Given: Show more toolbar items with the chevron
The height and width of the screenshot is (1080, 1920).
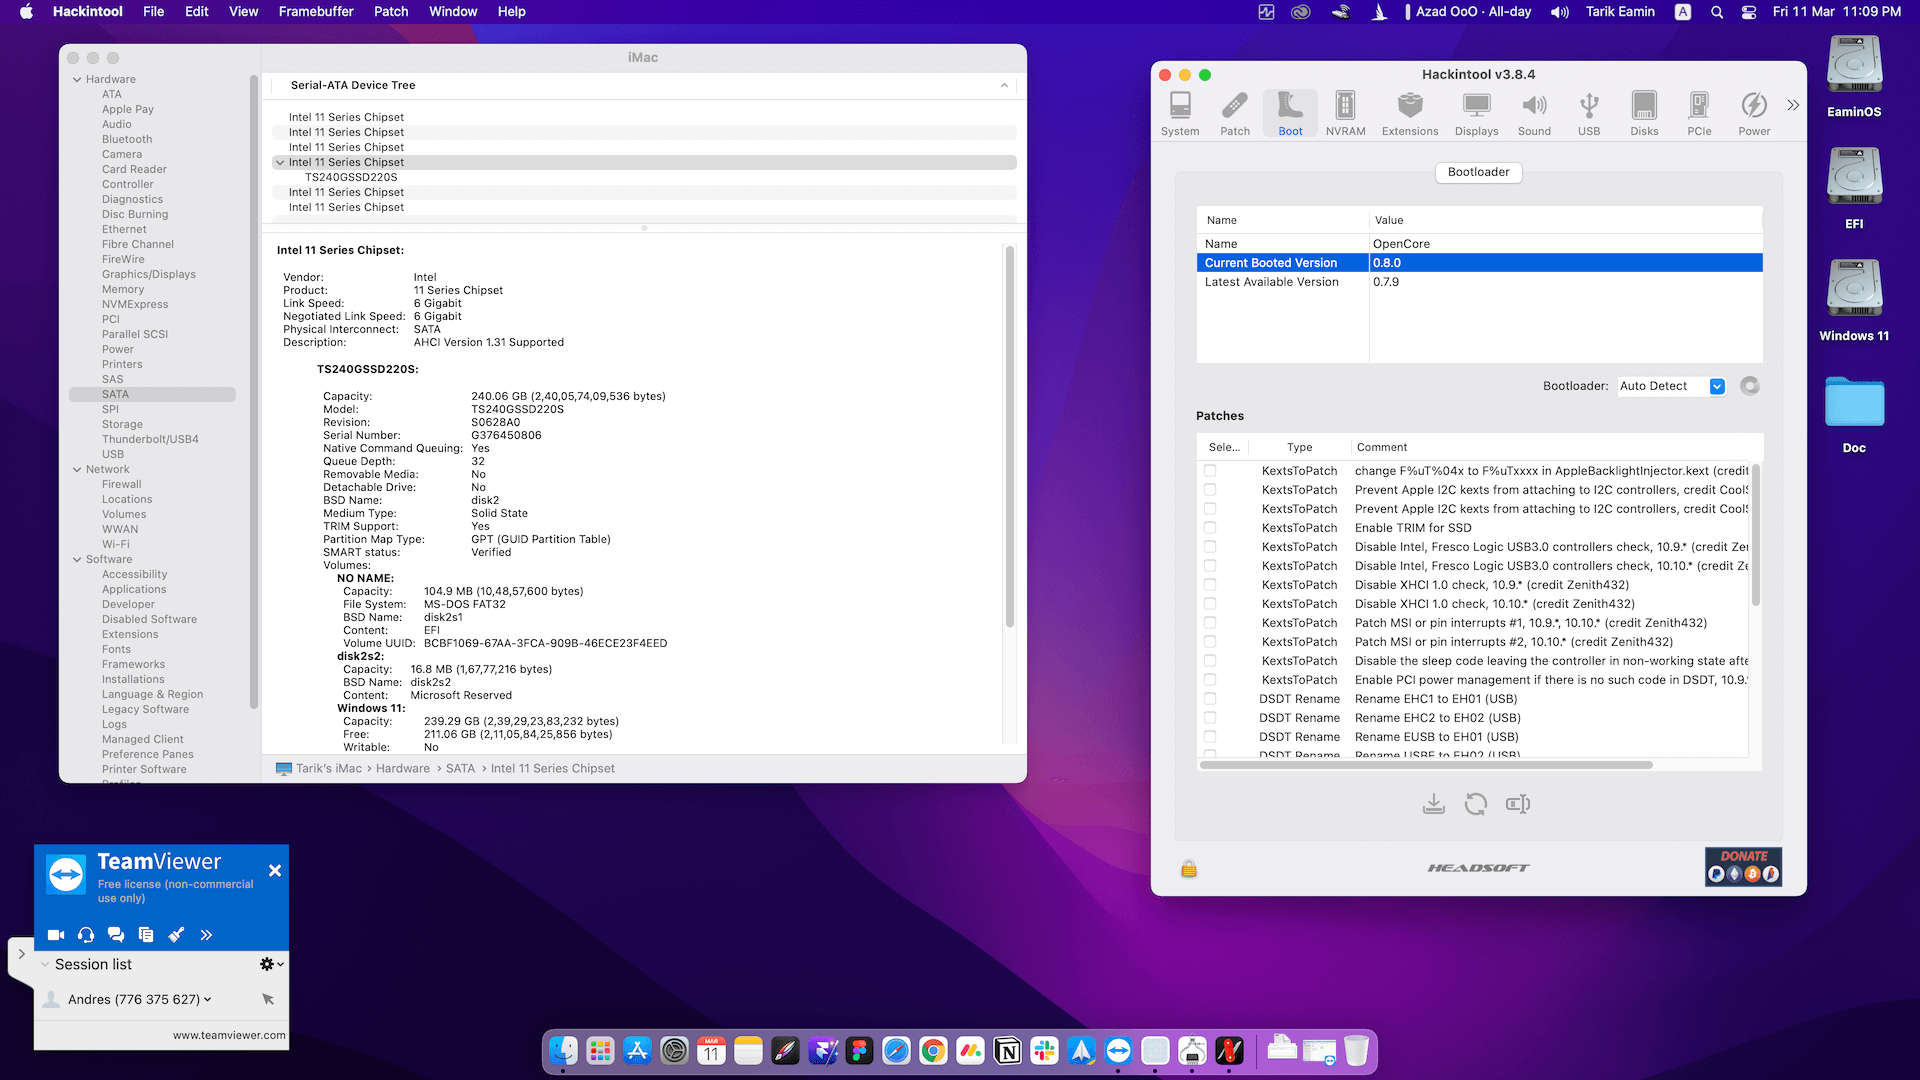Looking at the screenshot, I should (x=1793, y=105).
